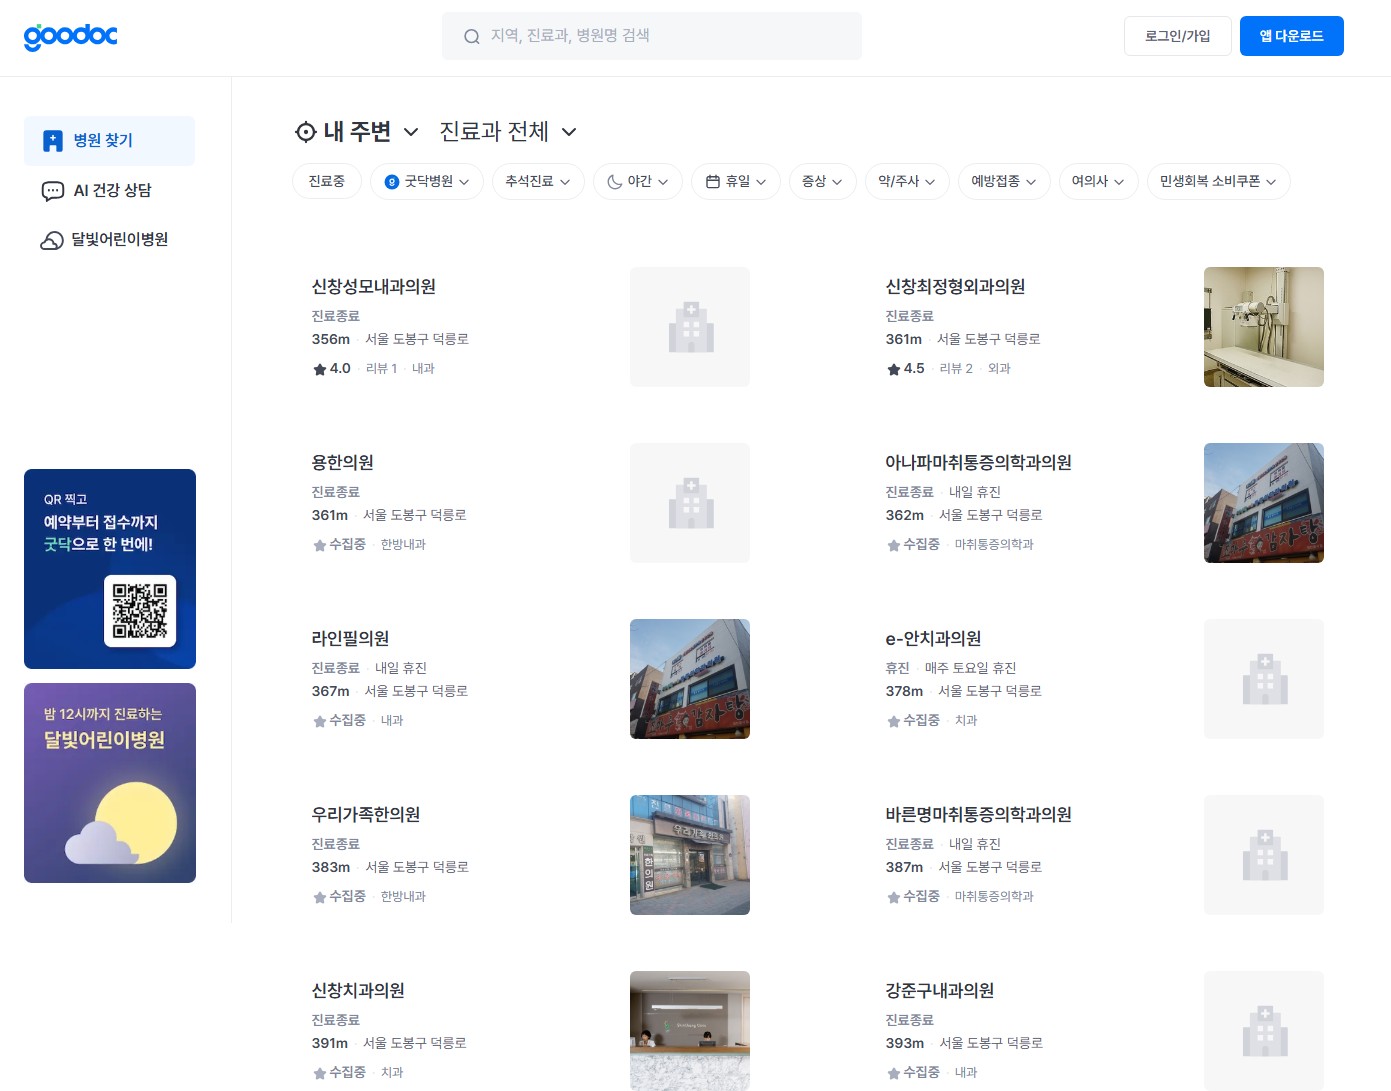1391x1091 pixels.
Task: Open the 로그인/가입 page
Action: (1177, 36)
